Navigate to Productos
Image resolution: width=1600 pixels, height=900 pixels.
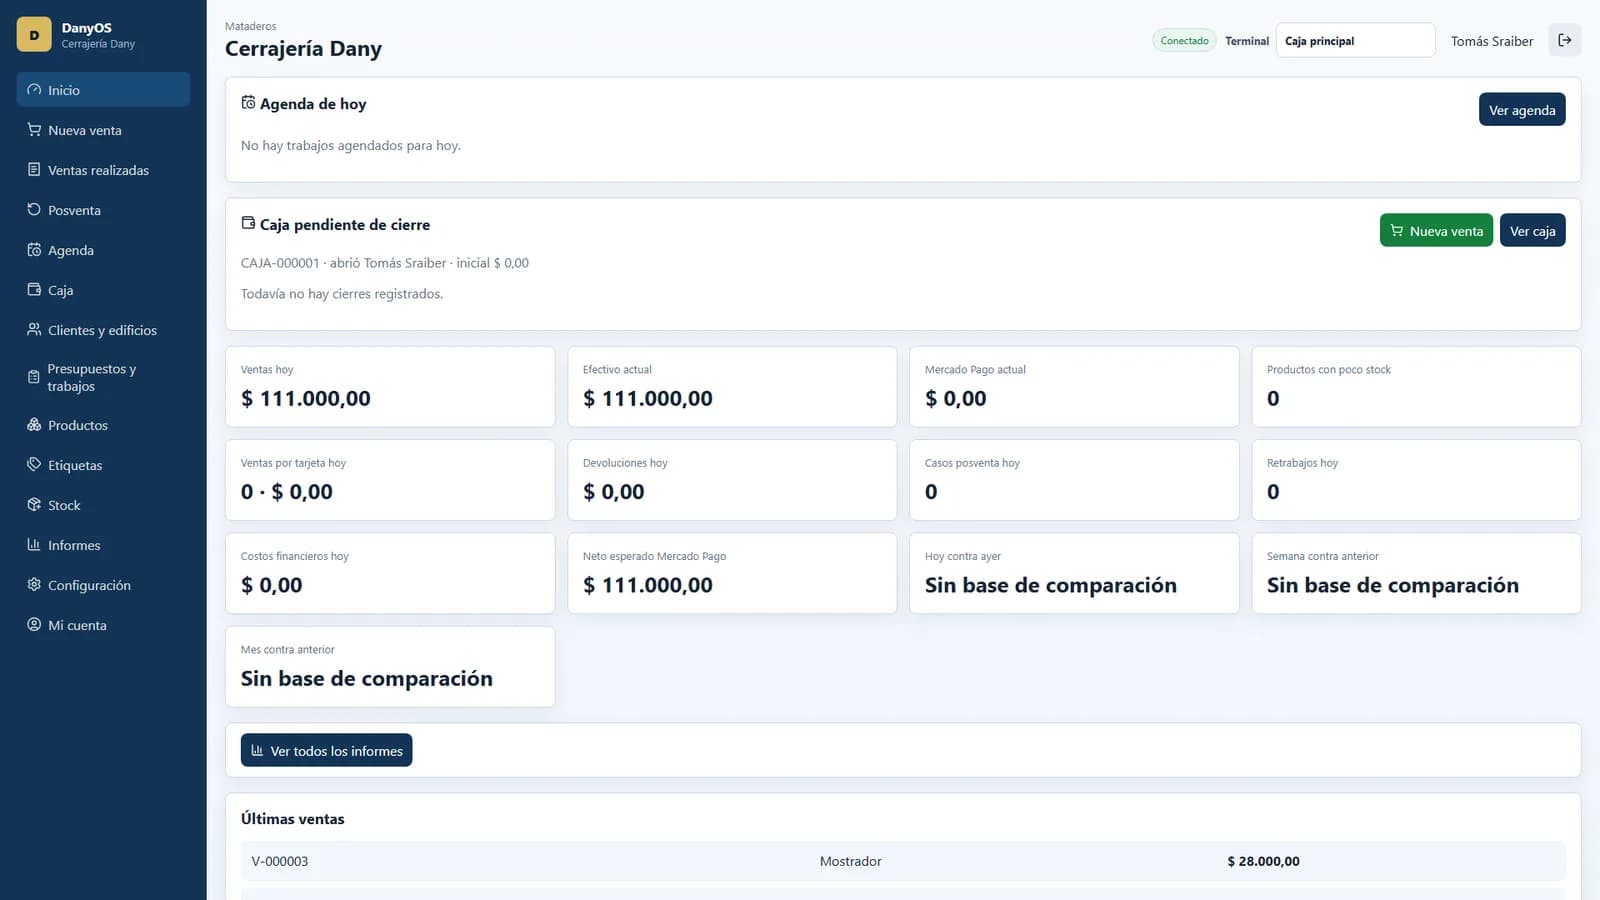click(103, 425)
